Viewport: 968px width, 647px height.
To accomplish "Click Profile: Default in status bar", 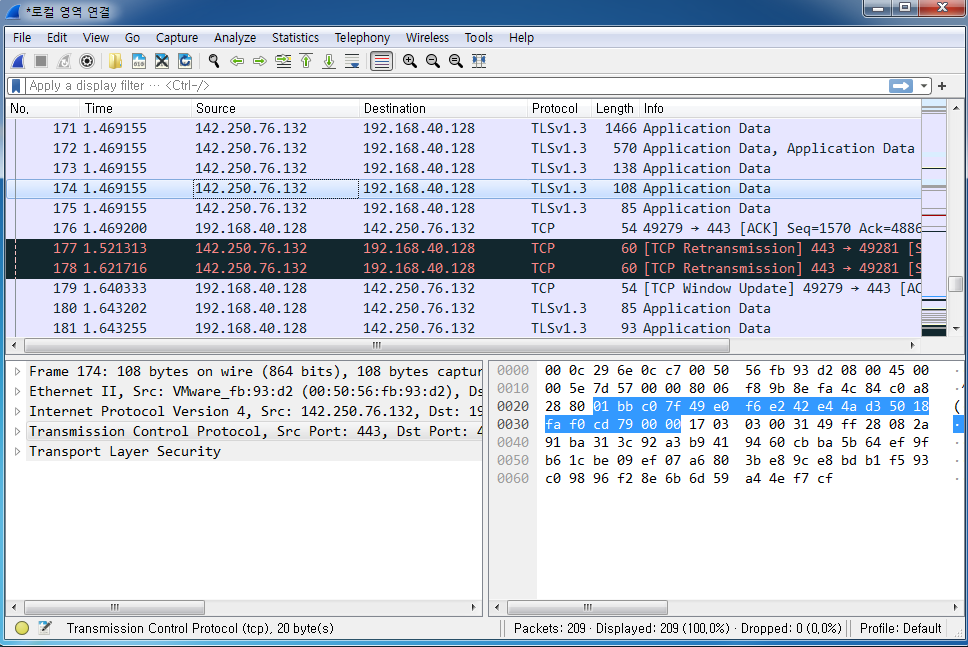I will pyautogui.click(x=900, y=628).
